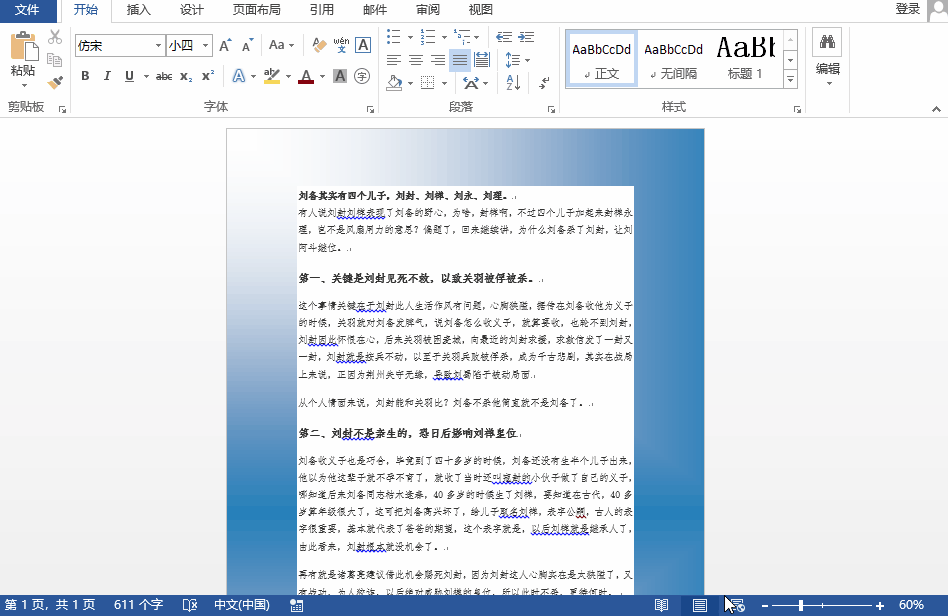Open font size dropdown showing 小四
Image resolution: width=948 pixels, height=616 pixels.
(x=206, y=45)
